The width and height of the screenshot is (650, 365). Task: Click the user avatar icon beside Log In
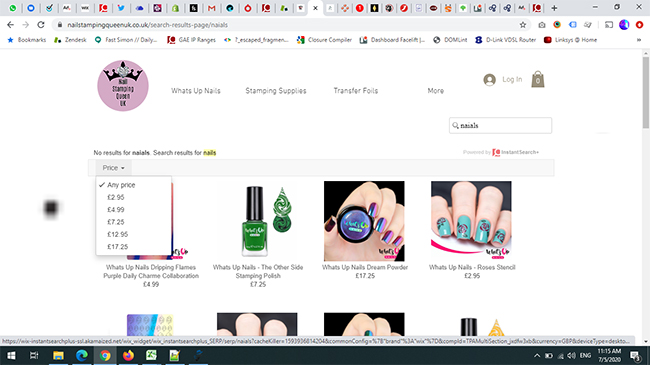point(490,80)
